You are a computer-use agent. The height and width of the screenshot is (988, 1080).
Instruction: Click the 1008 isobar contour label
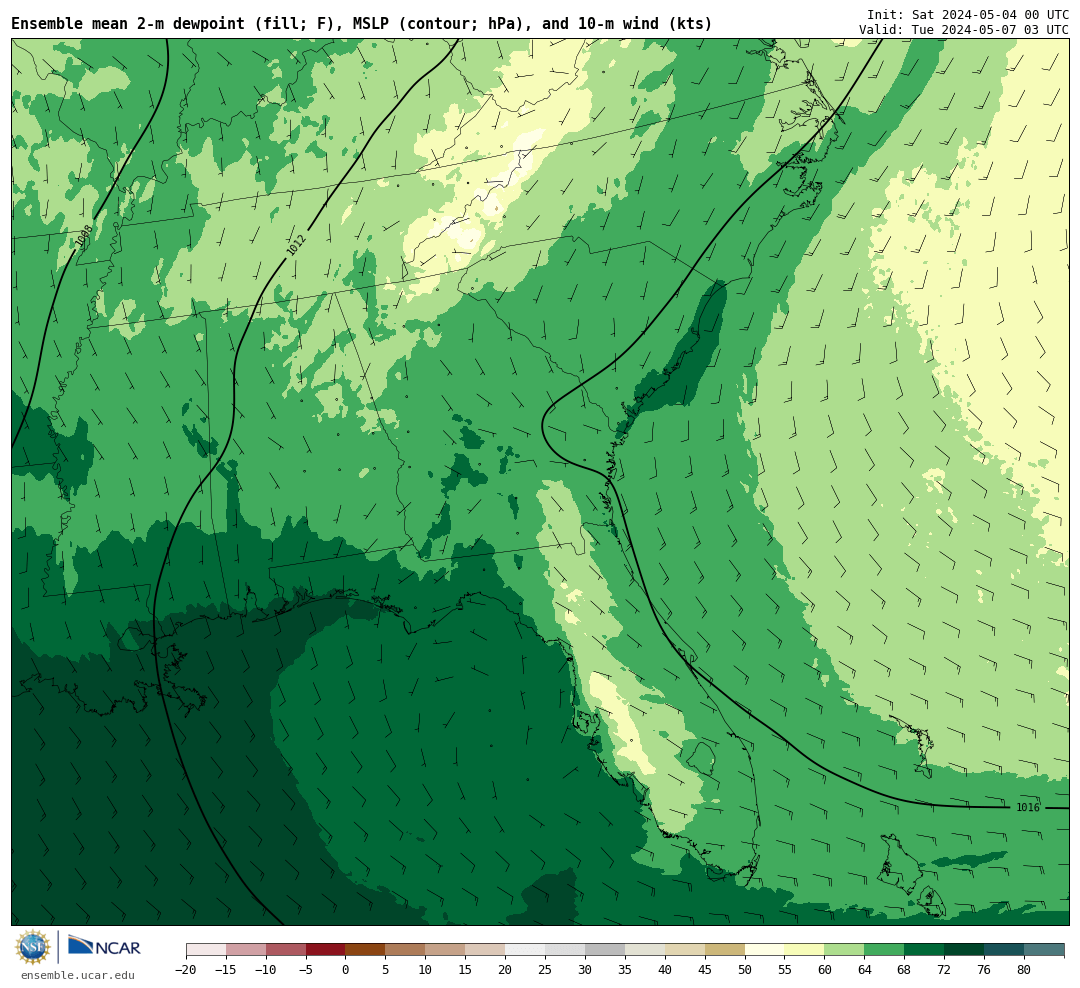click(x=84, y=236)
